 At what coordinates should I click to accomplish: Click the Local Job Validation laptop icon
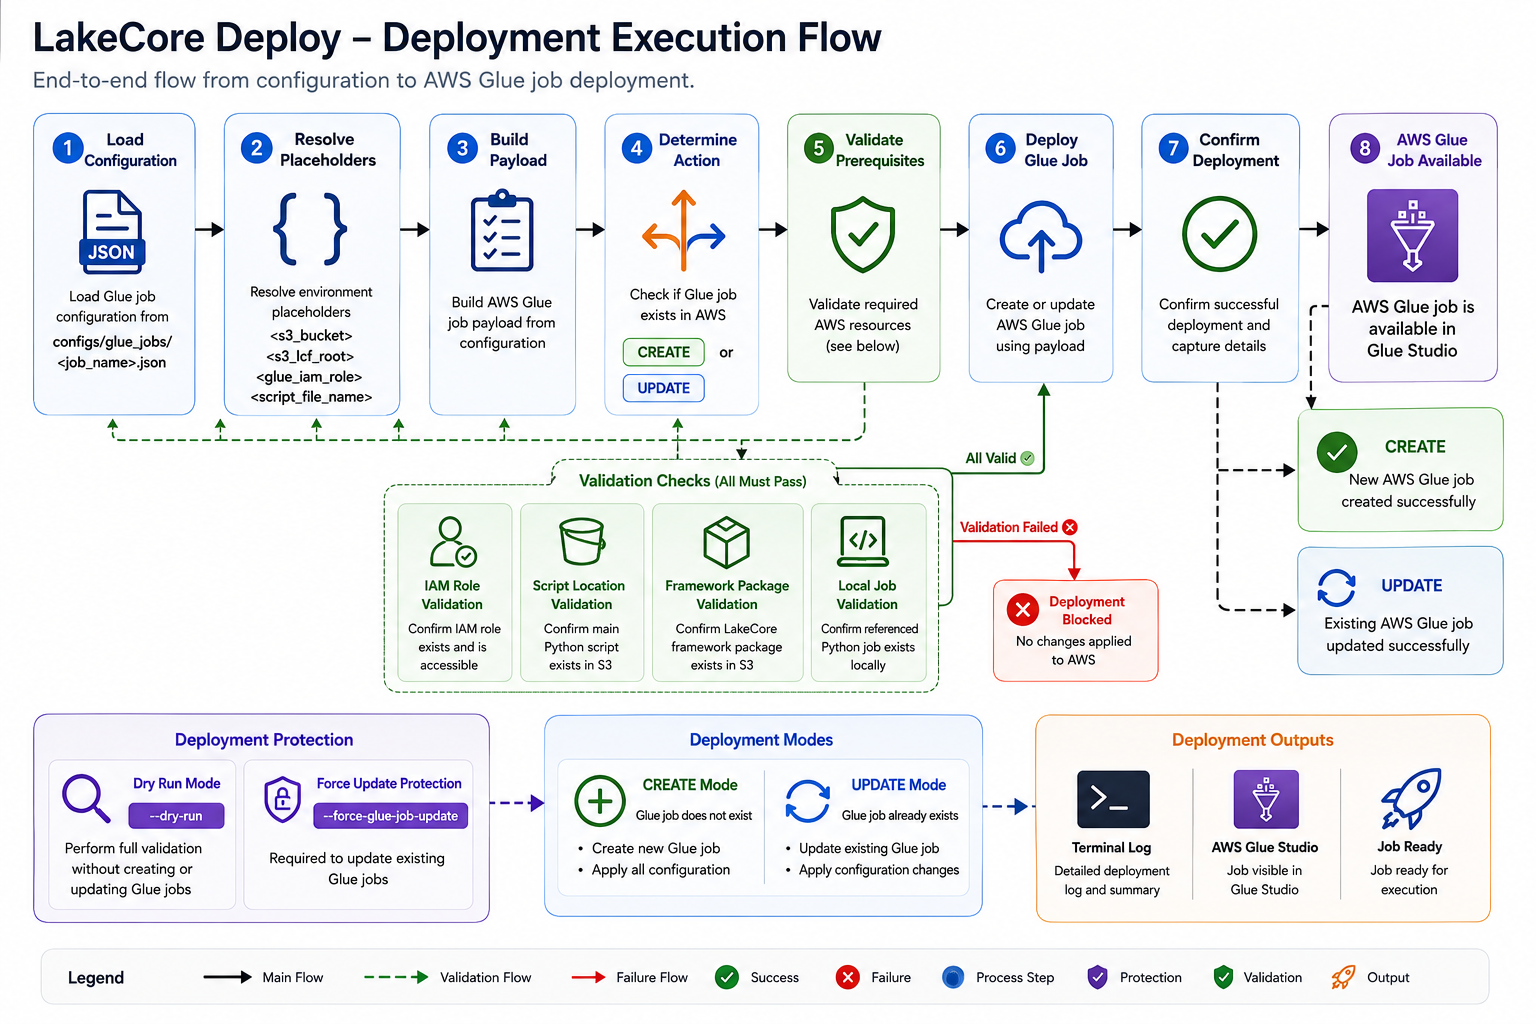[863, 542]
